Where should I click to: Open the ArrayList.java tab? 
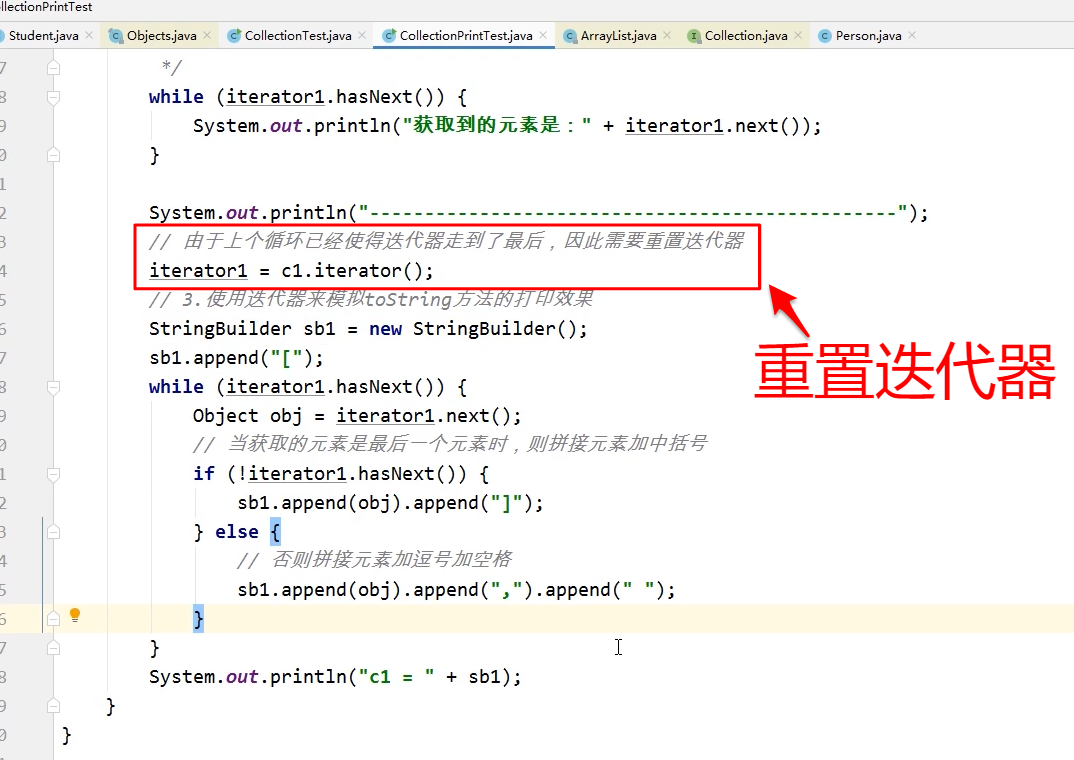(619, 36)
